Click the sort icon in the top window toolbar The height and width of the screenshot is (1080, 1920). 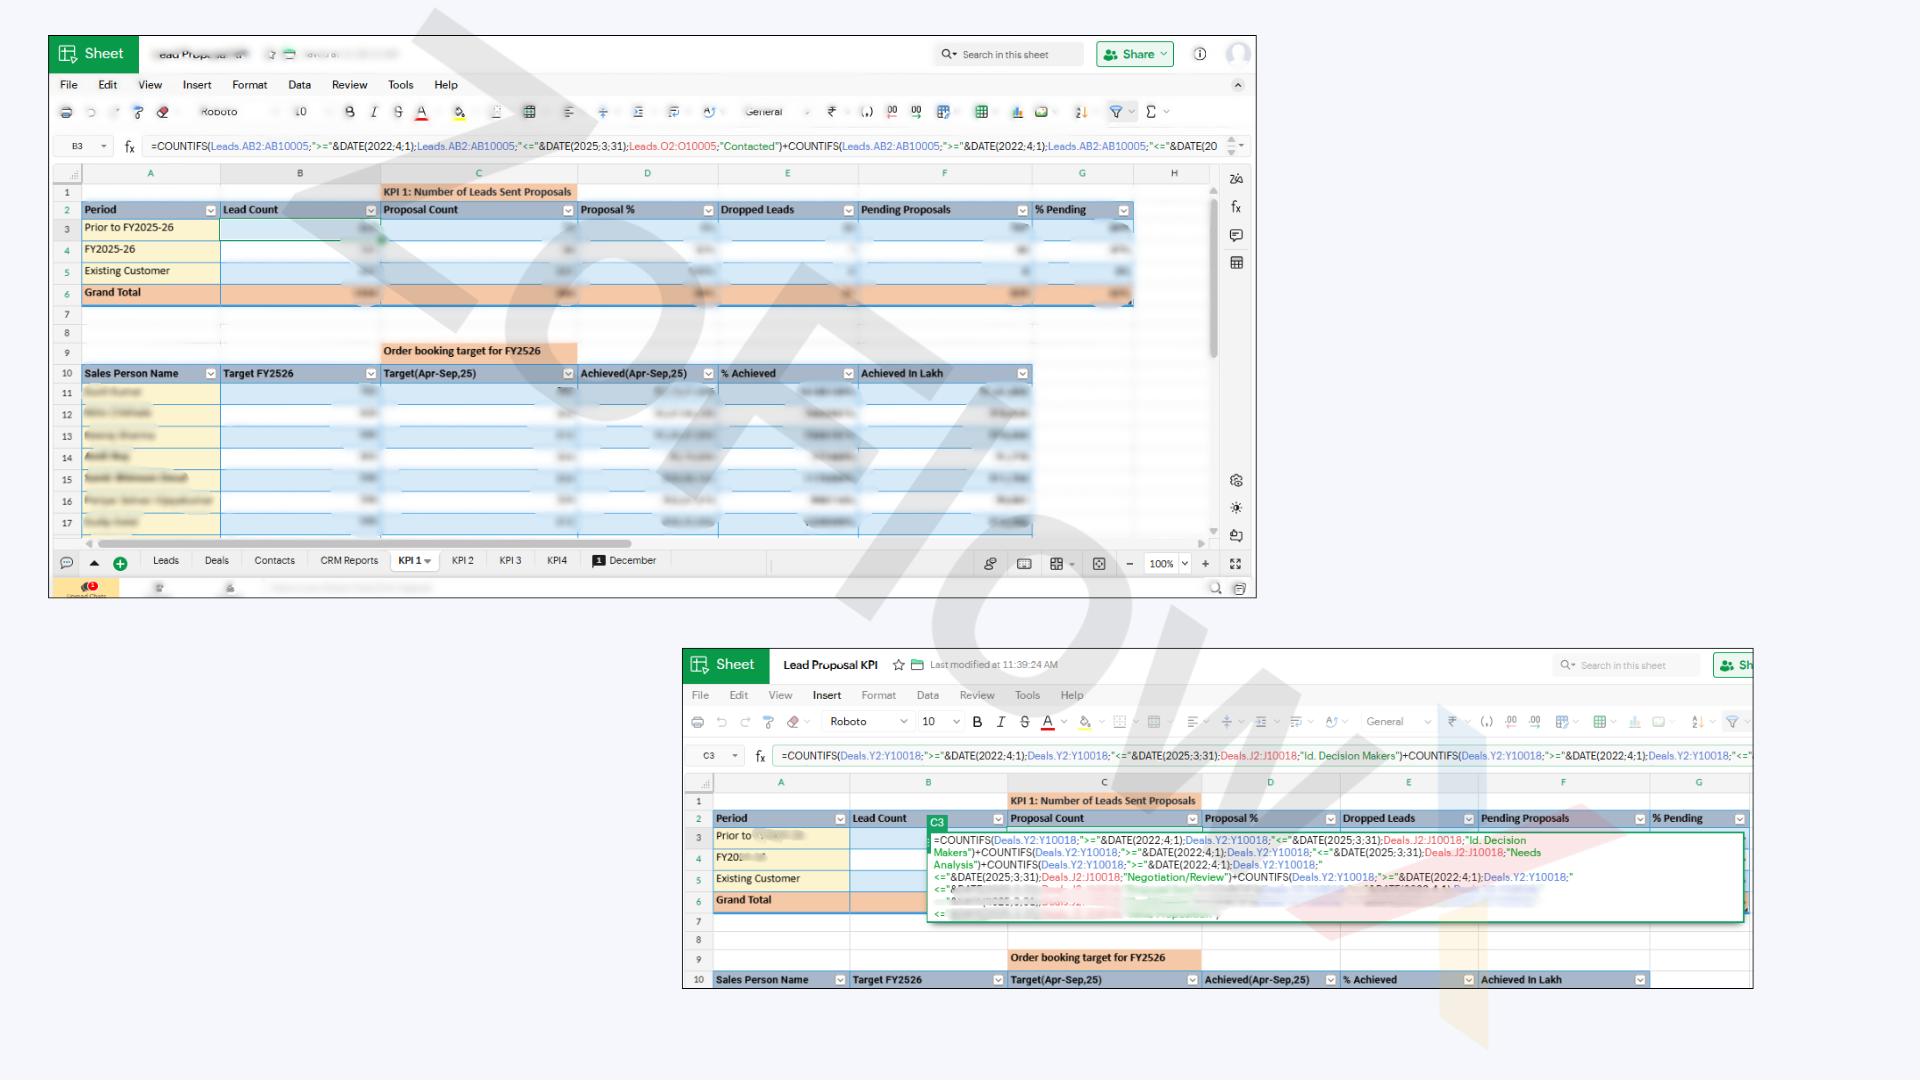click(1081, 112)
